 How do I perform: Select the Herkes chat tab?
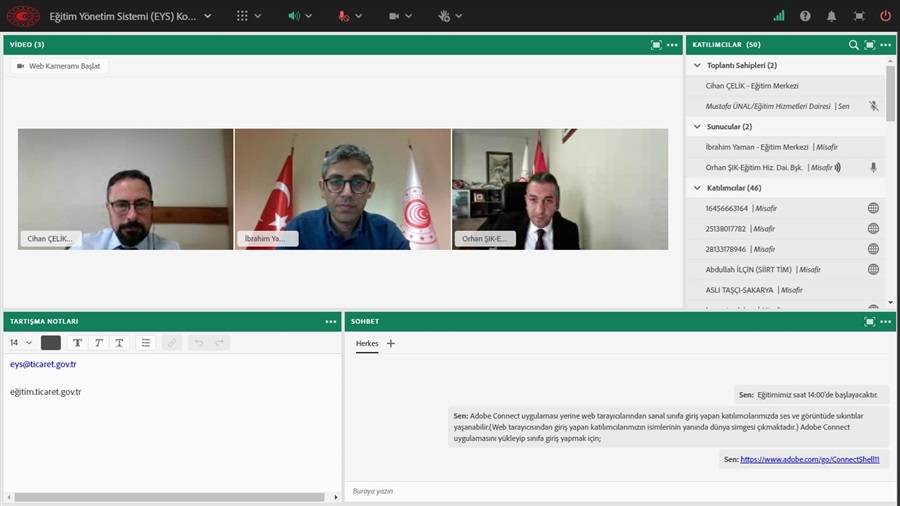click(367, 343)
